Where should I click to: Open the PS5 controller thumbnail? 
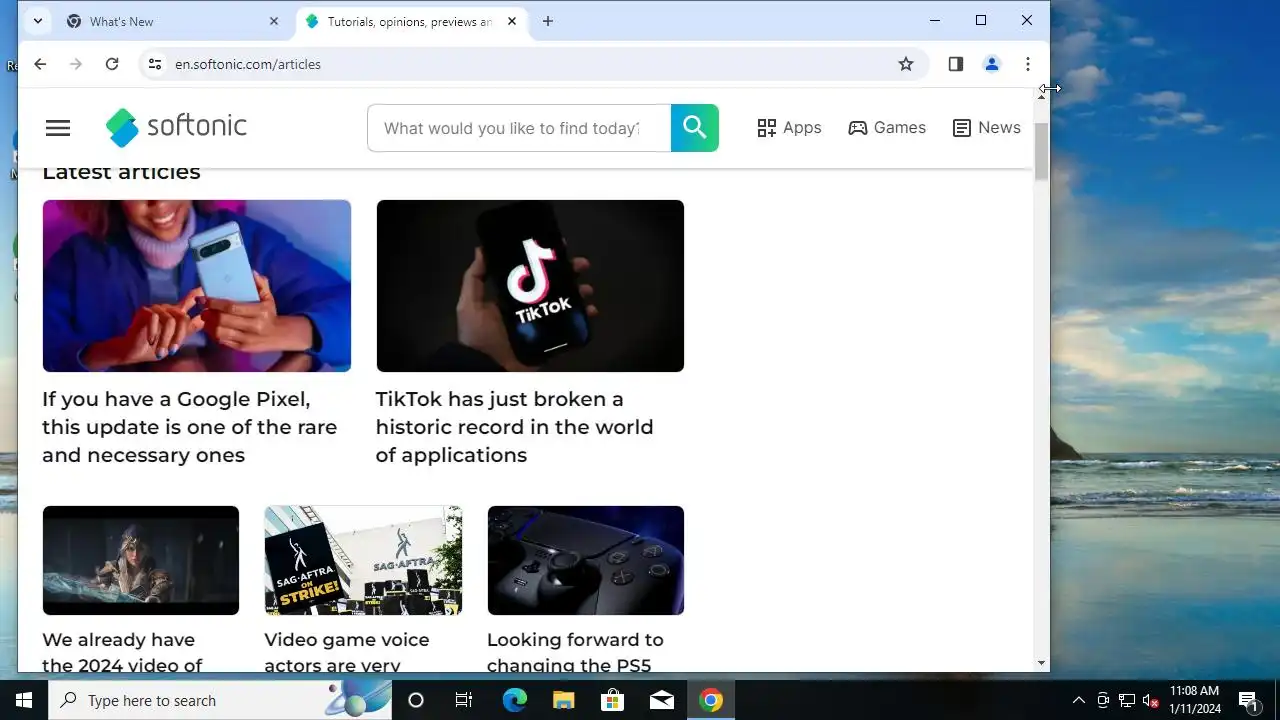[586, 560]
